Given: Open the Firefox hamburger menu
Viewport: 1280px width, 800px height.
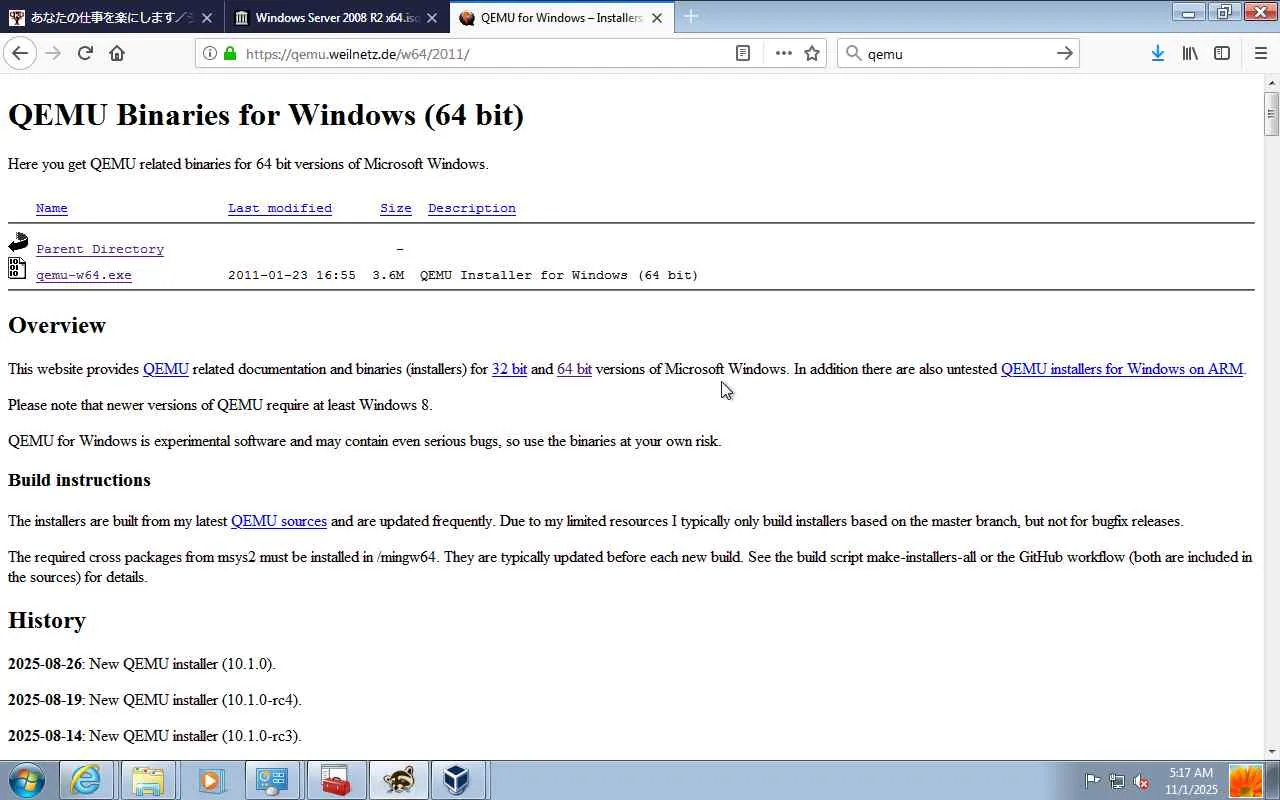Looking at the screenshot, I should click(x=1260, y=53).
